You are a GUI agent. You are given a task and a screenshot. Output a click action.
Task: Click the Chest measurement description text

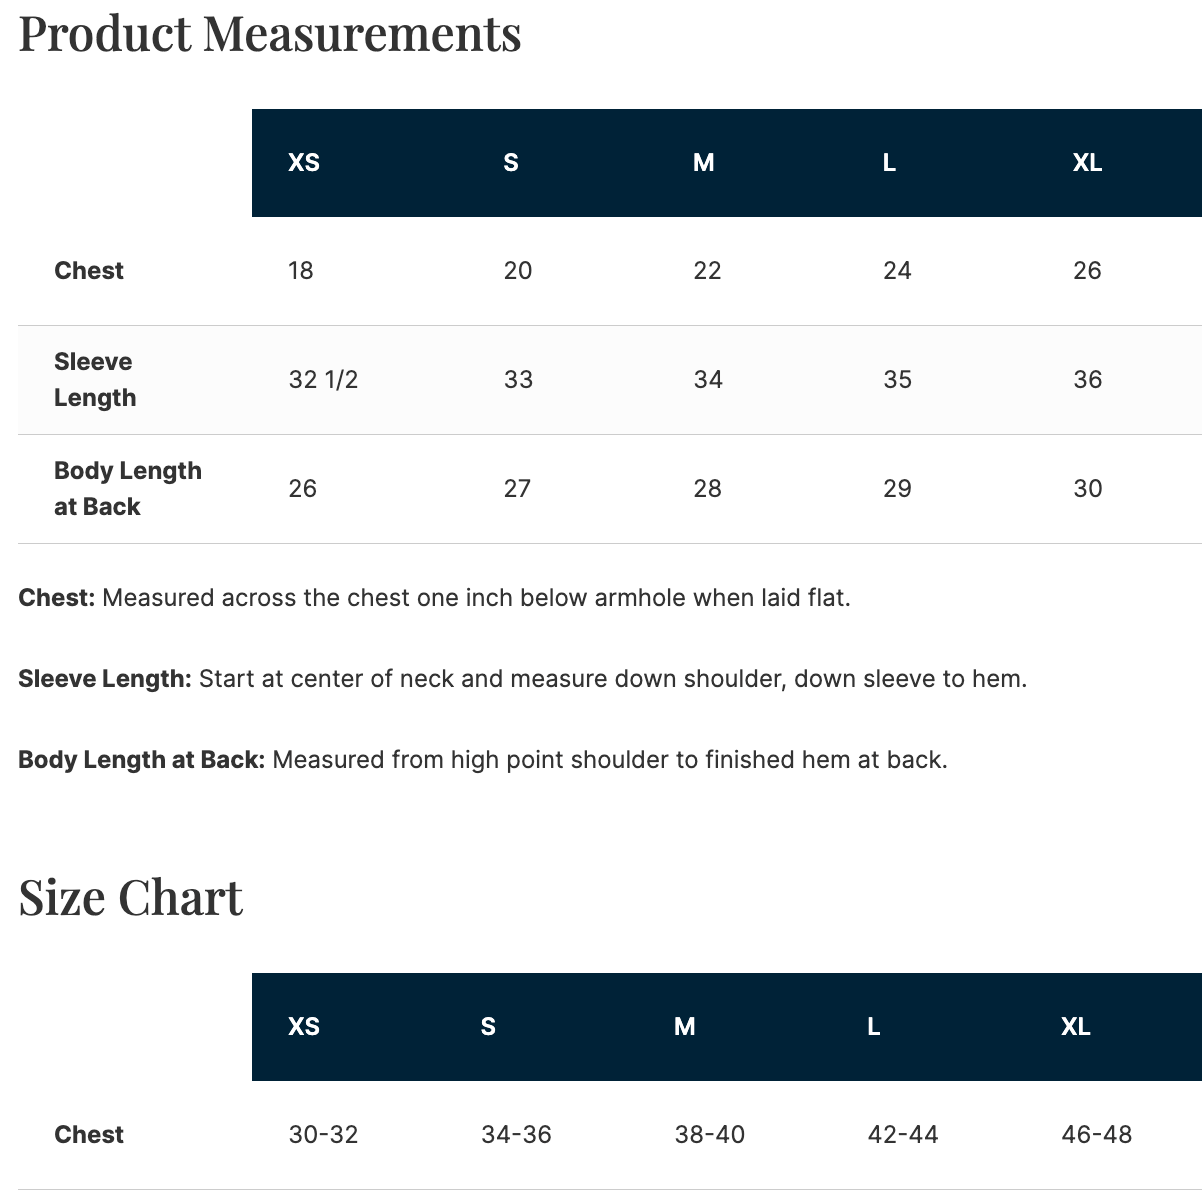[435, 598]
